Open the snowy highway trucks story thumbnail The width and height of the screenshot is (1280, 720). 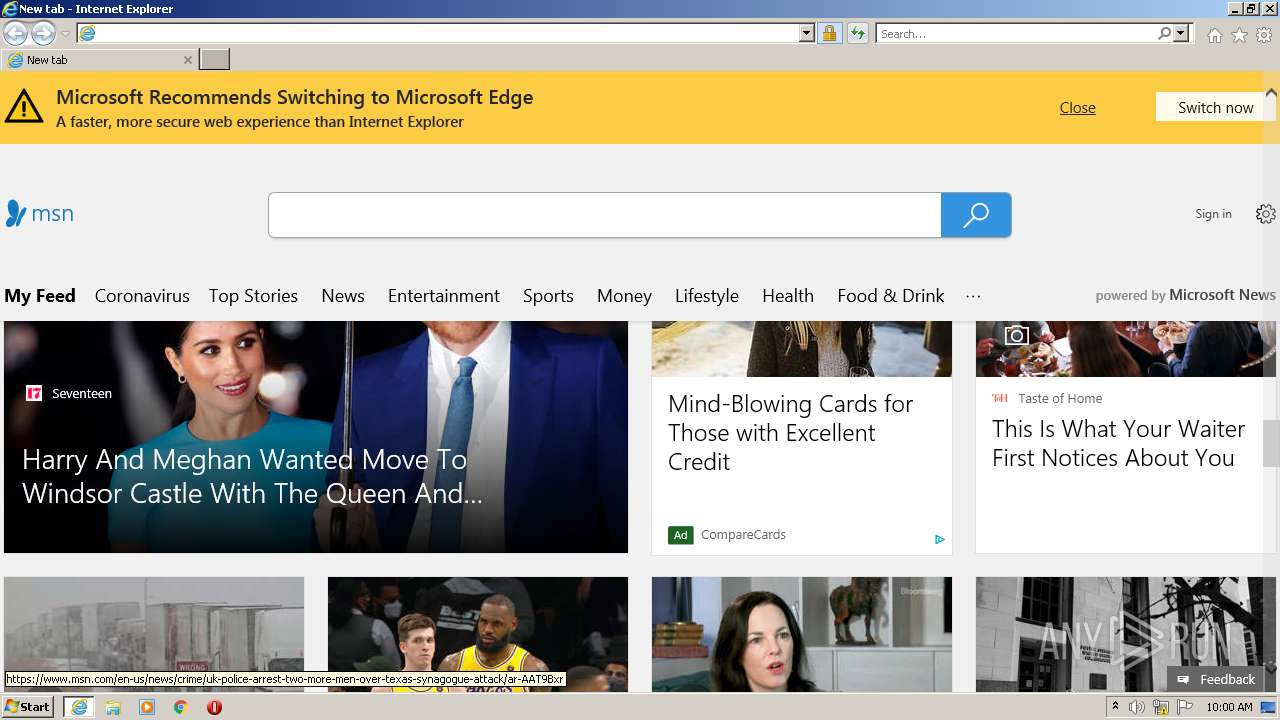point(154,634)
